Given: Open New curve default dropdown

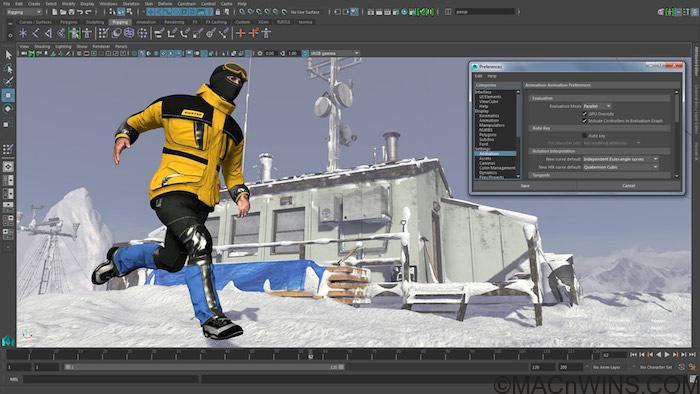Looking at the screenshot, I should pos(621,159).
